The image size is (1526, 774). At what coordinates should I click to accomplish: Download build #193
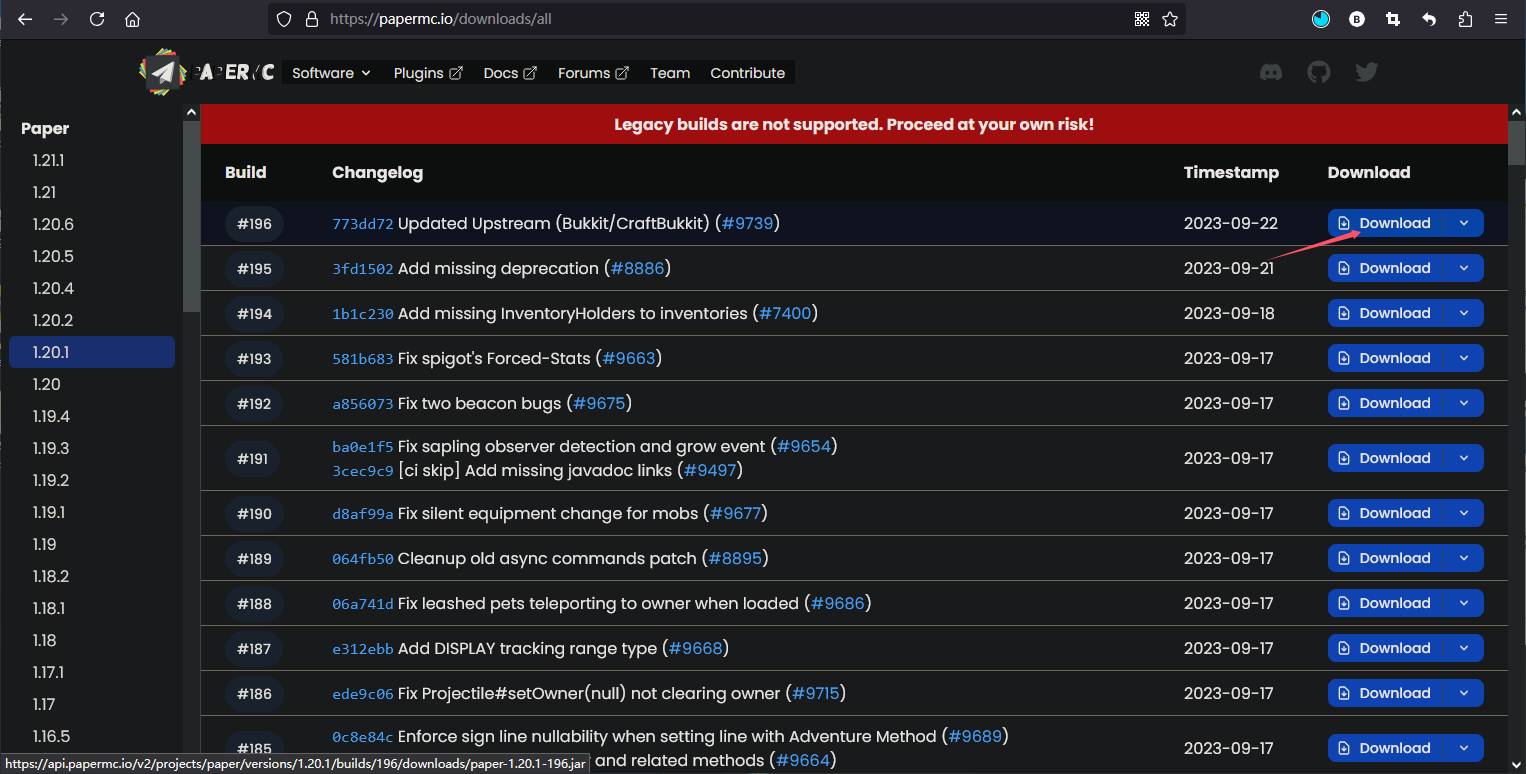1386,358
